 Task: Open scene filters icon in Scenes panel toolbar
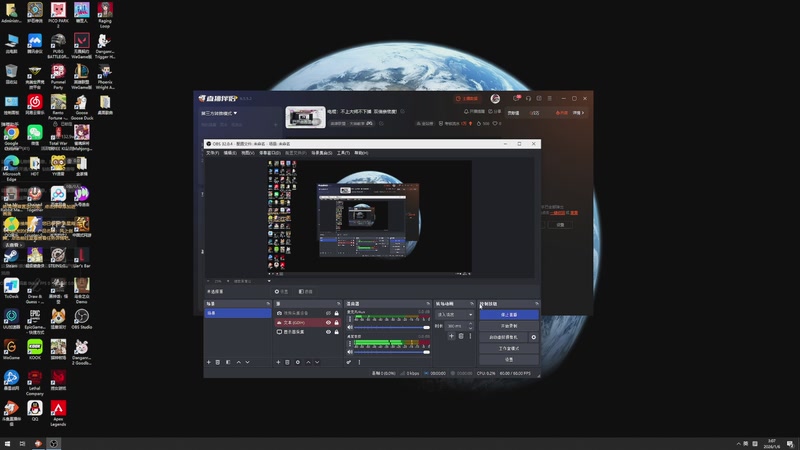tap(228, 362)
